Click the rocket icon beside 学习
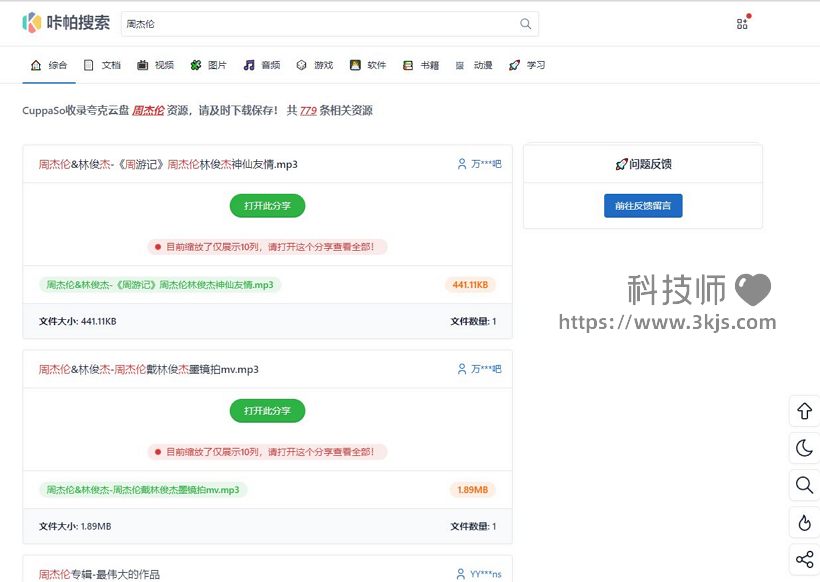 pyautogui.click(x=514, y=65)
